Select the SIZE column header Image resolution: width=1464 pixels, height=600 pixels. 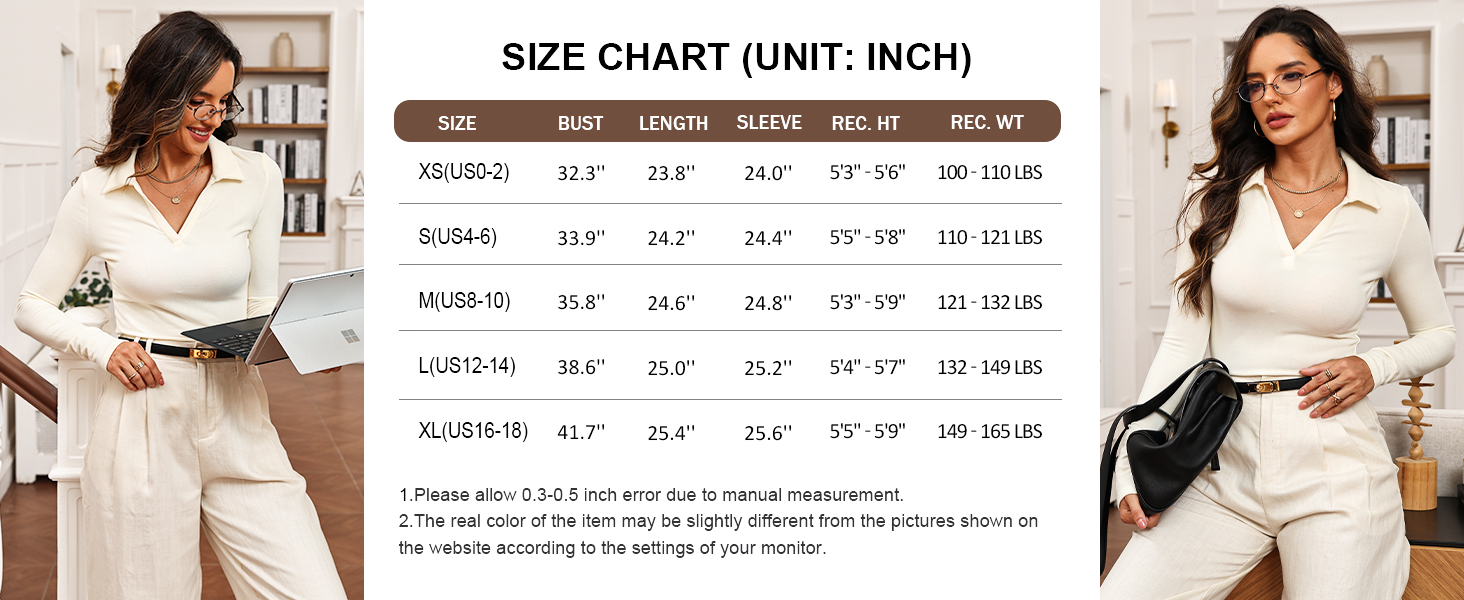(x=457, y=124)
